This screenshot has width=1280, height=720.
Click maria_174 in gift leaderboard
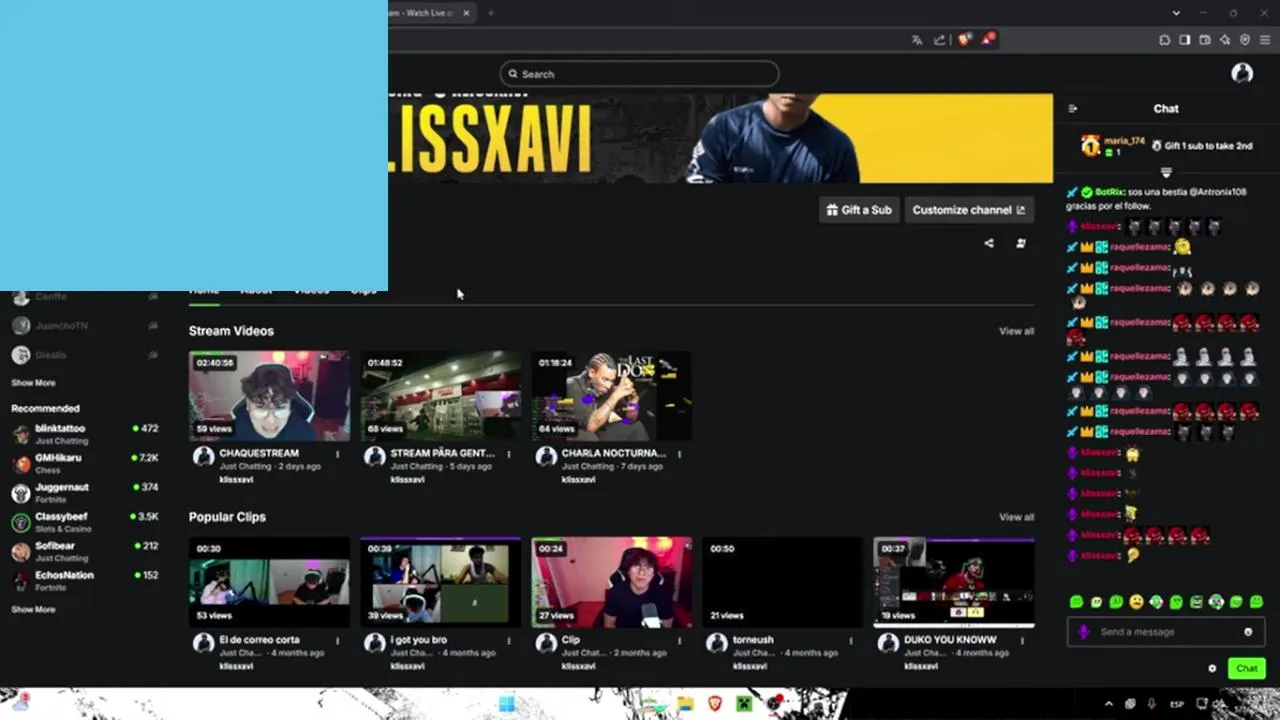pos(1124,141)
